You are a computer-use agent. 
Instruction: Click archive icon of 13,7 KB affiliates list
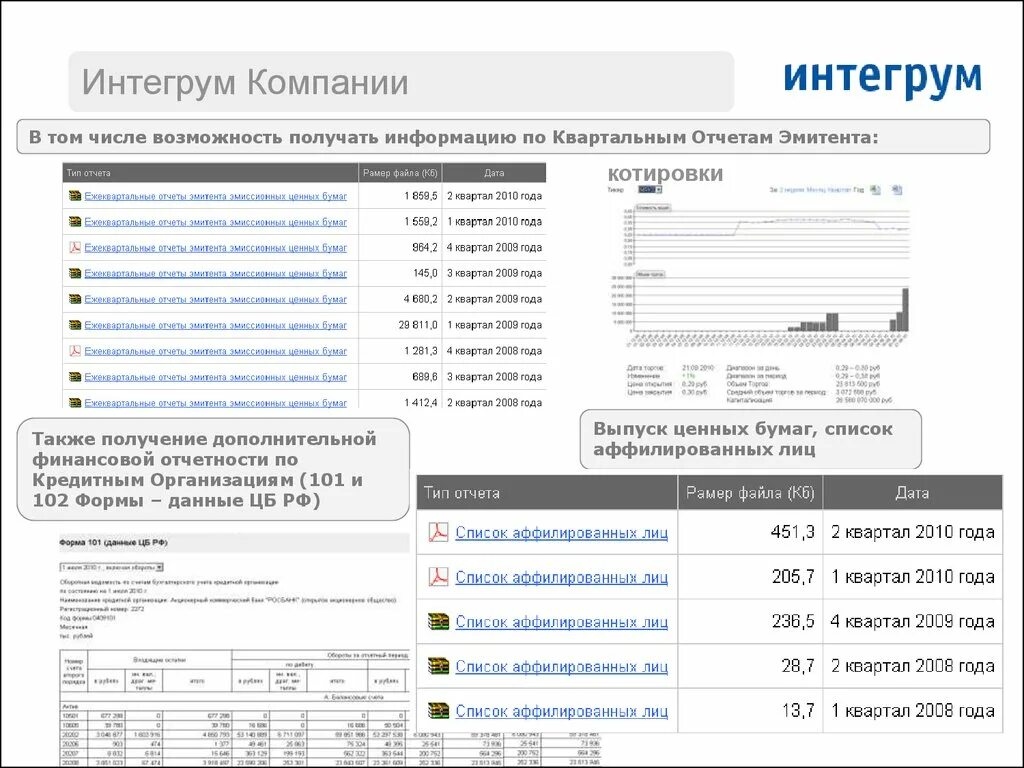click(x=438, y=710)
